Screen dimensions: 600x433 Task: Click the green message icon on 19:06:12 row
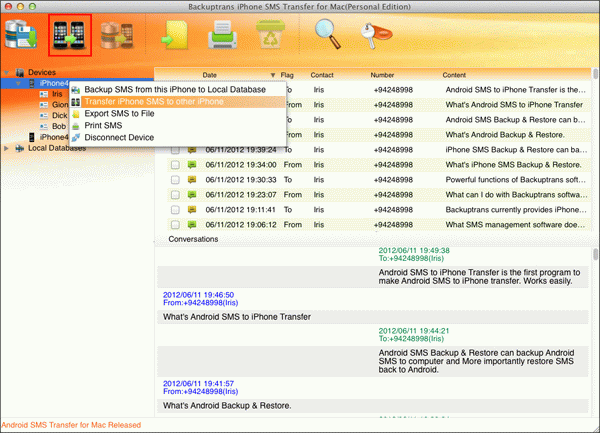pyautogui.click(x=192, y=225)
